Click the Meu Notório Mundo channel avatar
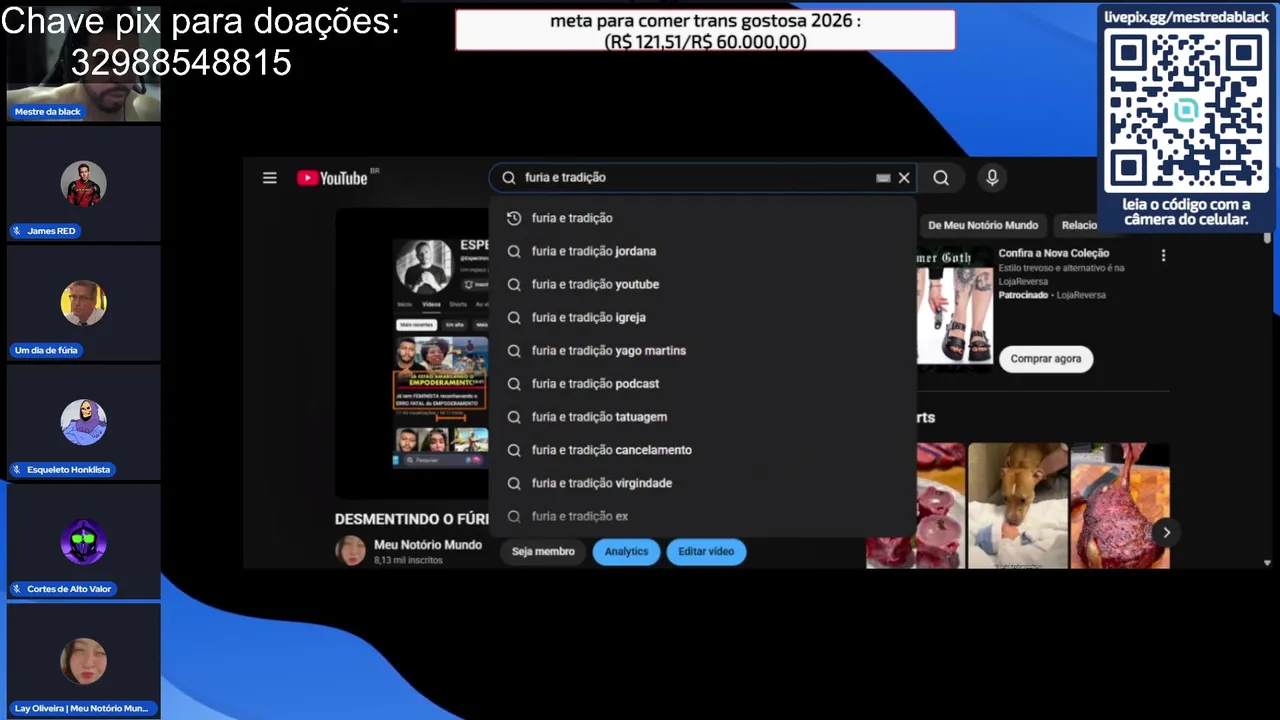 click(x=351, y=551)
